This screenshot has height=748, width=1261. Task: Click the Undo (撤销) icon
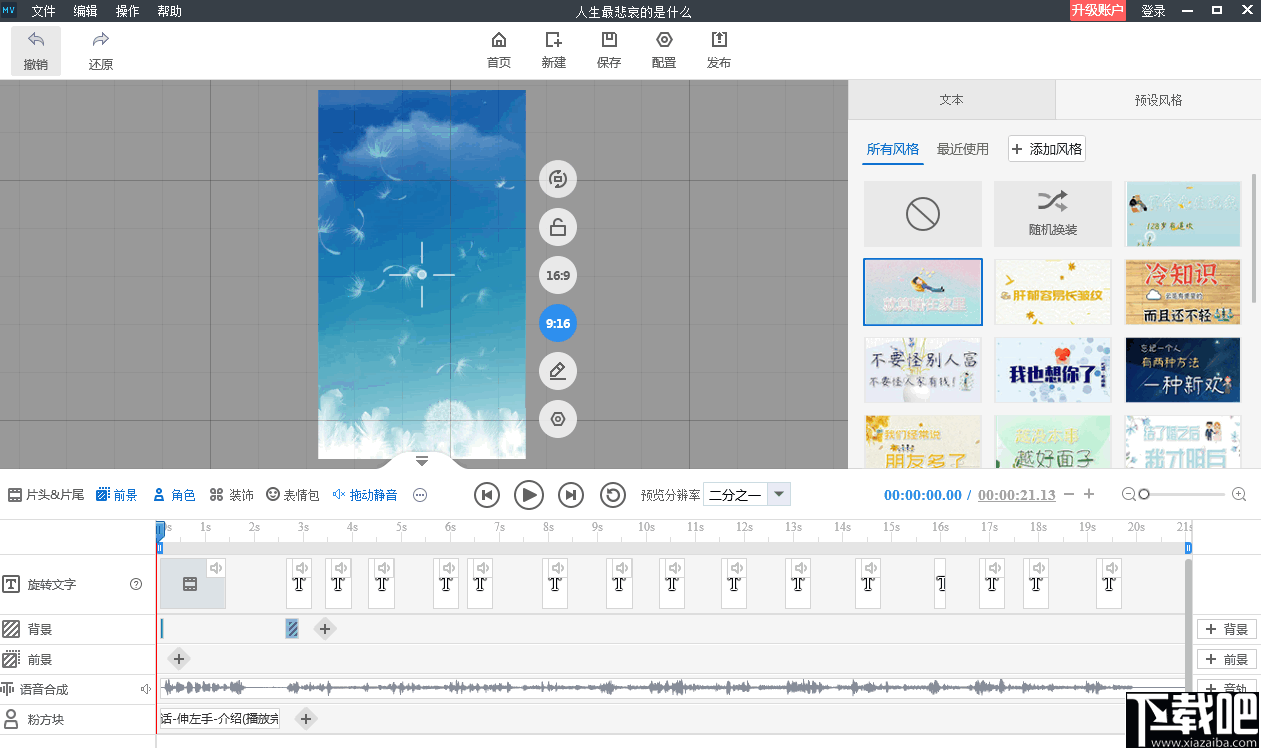tap(36, 41)
